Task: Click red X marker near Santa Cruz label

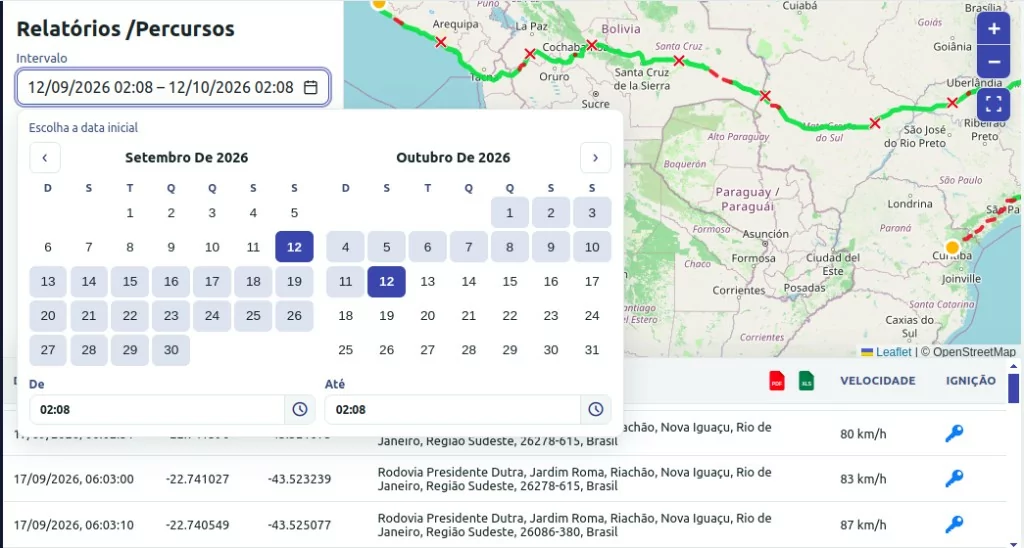Action: pyautogui.click(x=679, y=61)
